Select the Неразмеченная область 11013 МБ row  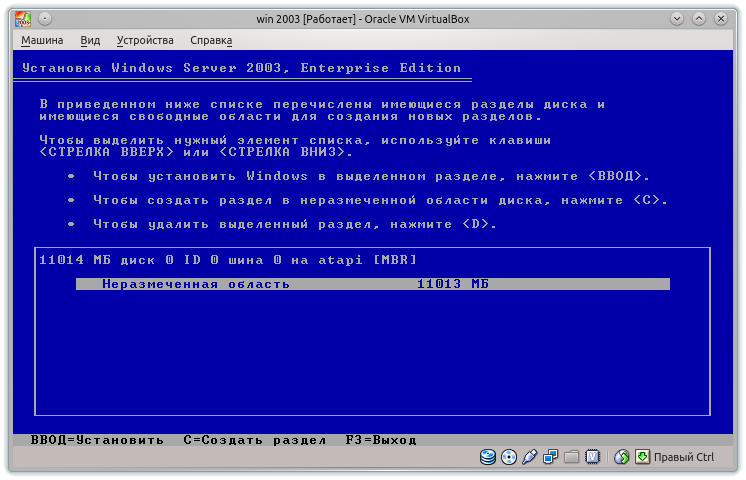pyautogui.click(x=373, y=284)
